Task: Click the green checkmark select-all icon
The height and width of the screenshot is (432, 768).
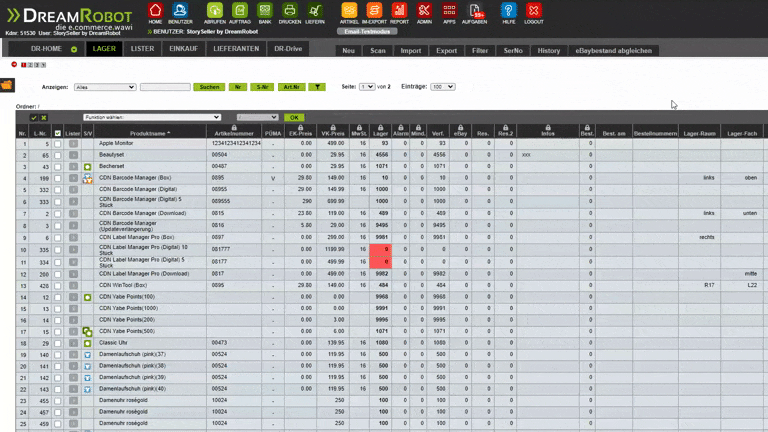Action: (33, 118)
